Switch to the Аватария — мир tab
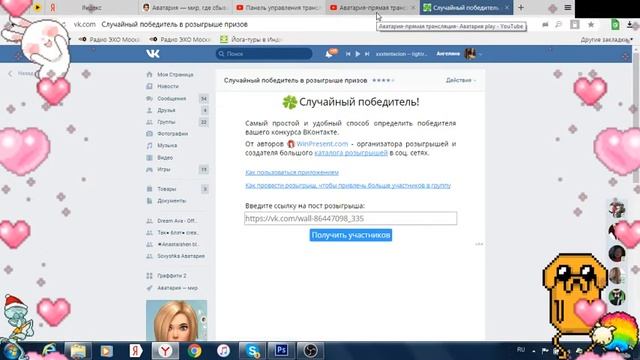This screenshot has height=360, width=640. pos(185,7)
